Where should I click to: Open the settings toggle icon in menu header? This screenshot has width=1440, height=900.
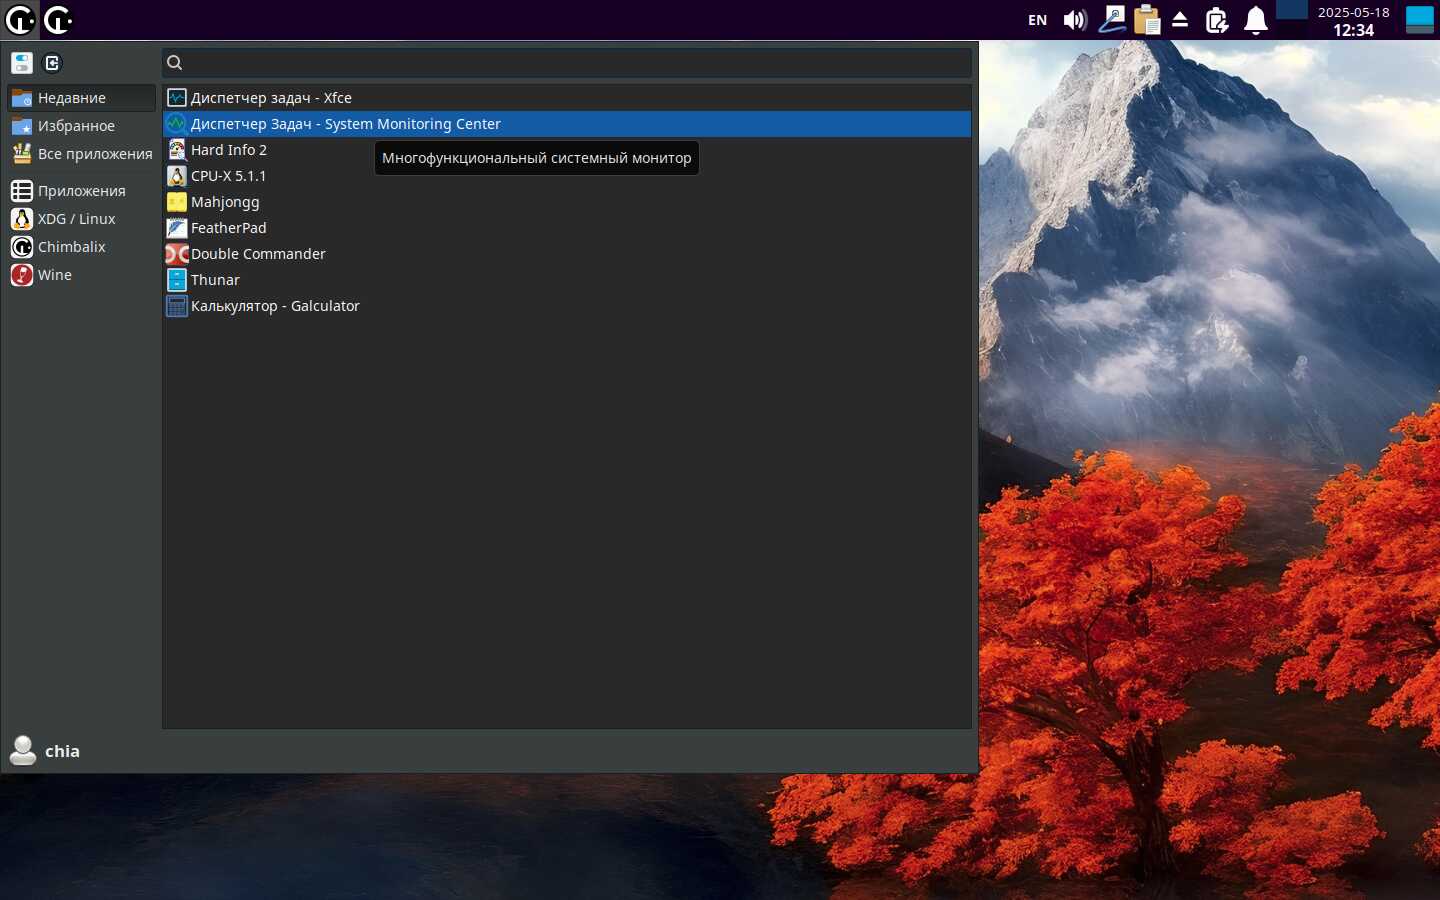pos(22,63)
